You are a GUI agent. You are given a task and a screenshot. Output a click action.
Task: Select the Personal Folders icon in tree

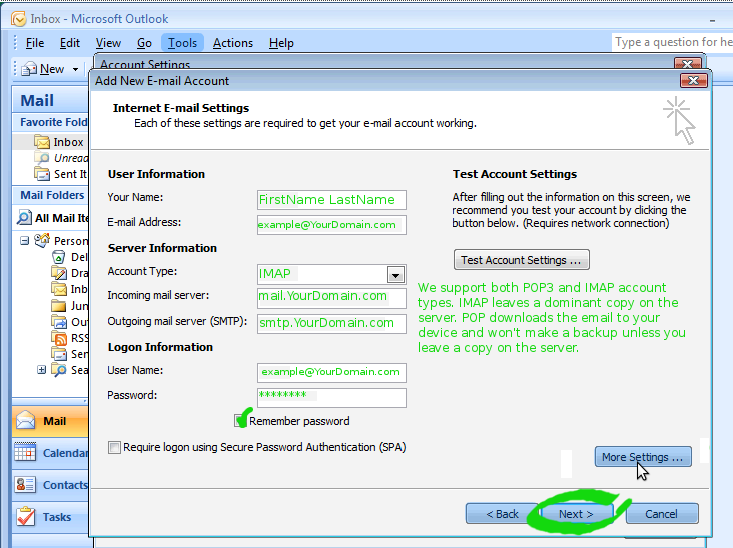[42, 240]
